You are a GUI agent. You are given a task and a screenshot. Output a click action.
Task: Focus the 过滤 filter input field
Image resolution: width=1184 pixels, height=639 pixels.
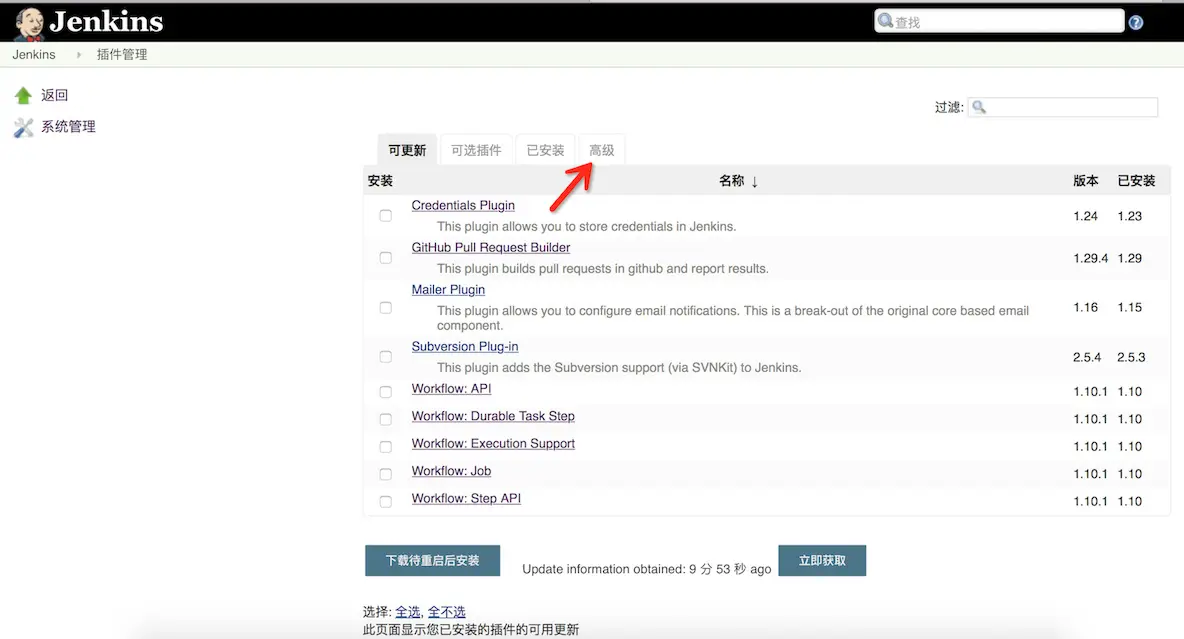tap(1063, 107)
